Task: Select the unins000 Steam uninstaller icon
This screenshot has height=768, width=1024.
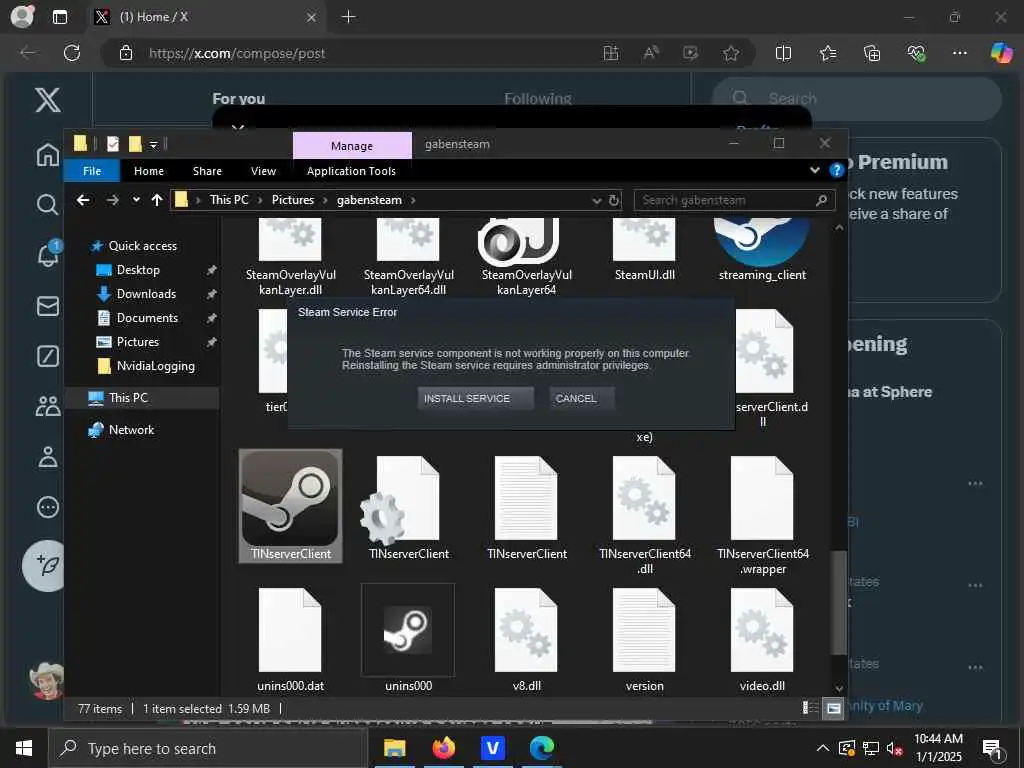Action: click(408, 639)
